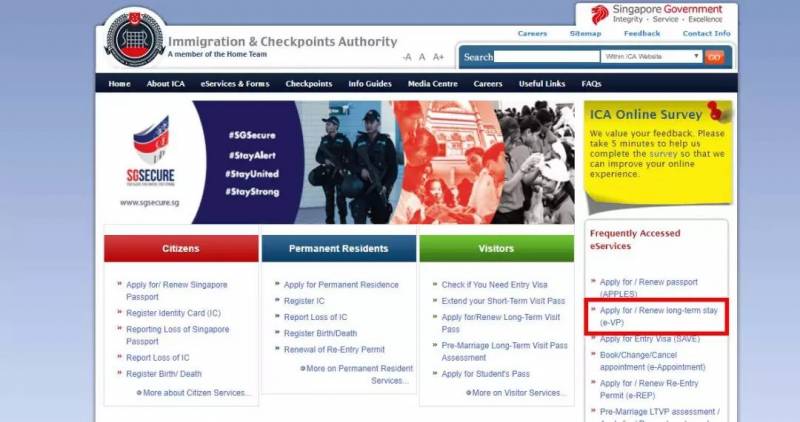Click the red pushpin on survey note
800x422 pixels.
[x=718, y=111]
